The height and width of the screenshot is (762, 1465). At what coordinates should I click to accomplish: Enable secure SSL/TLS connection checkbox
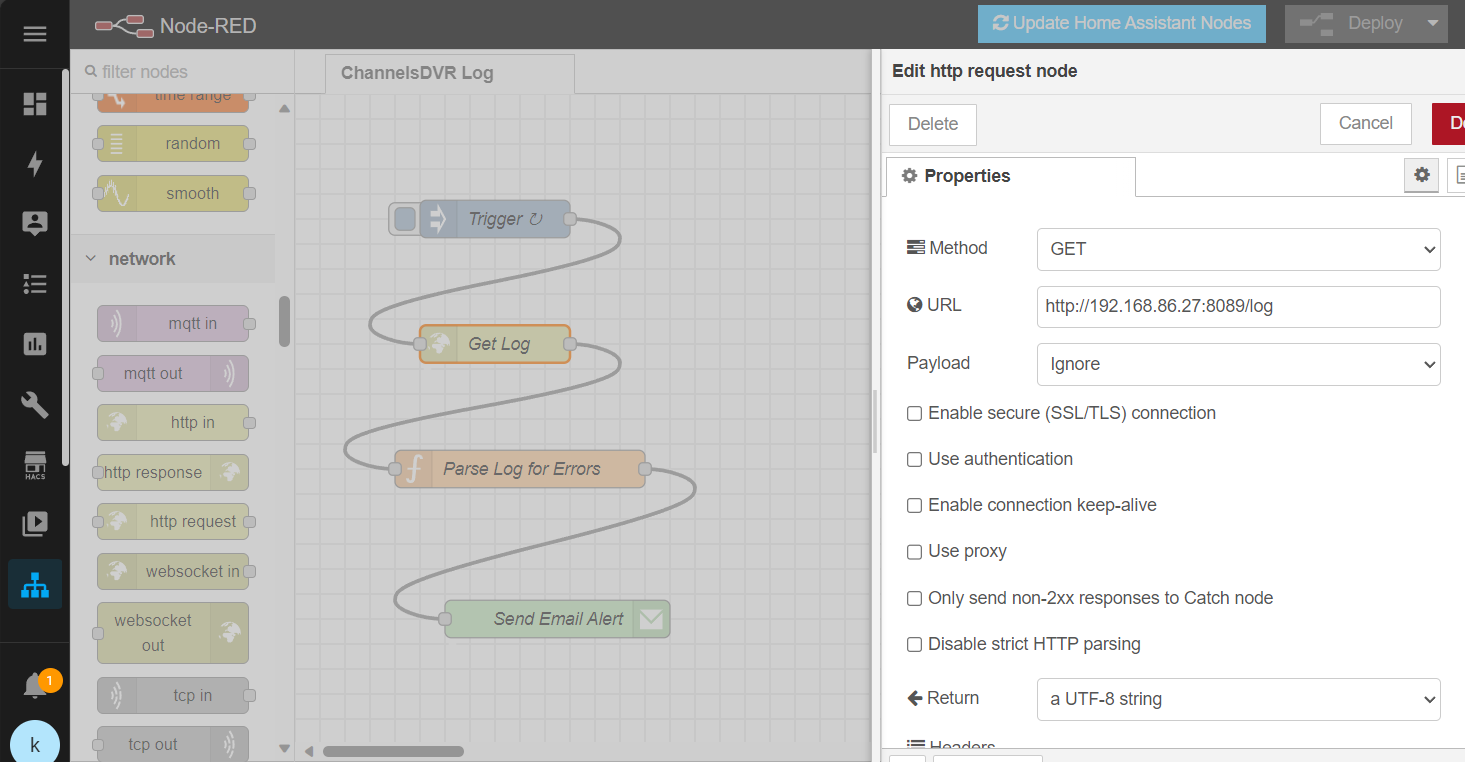click(914, 414)
